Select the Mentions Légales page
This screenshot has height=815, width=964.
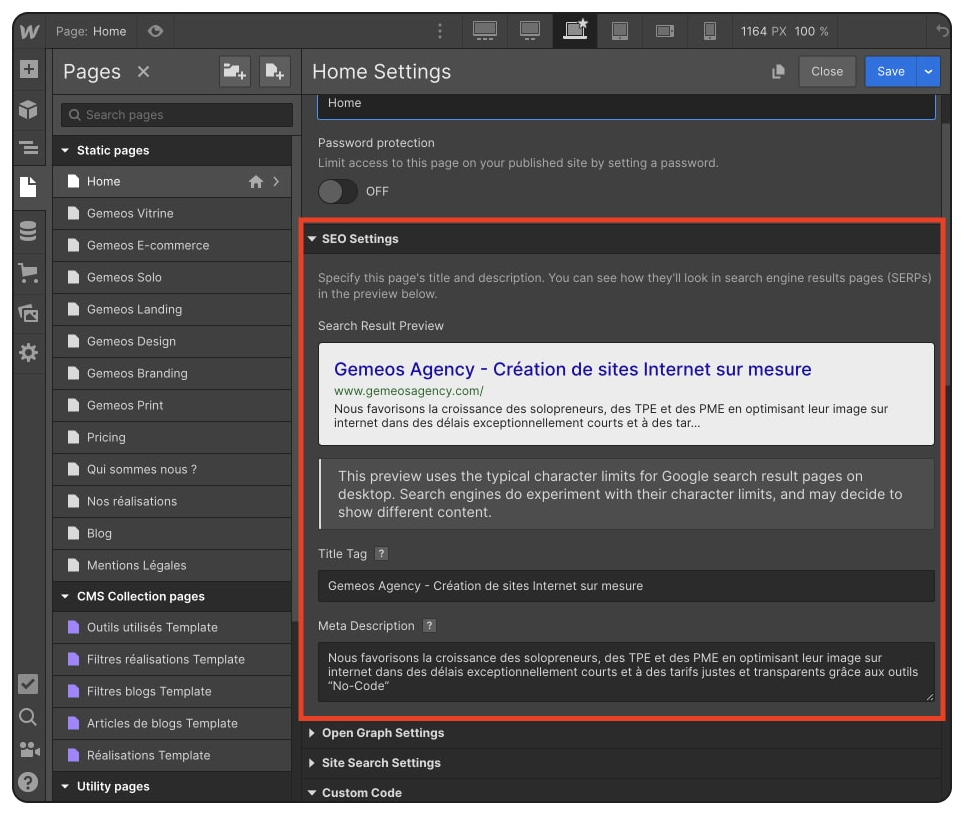click(172, 565)
